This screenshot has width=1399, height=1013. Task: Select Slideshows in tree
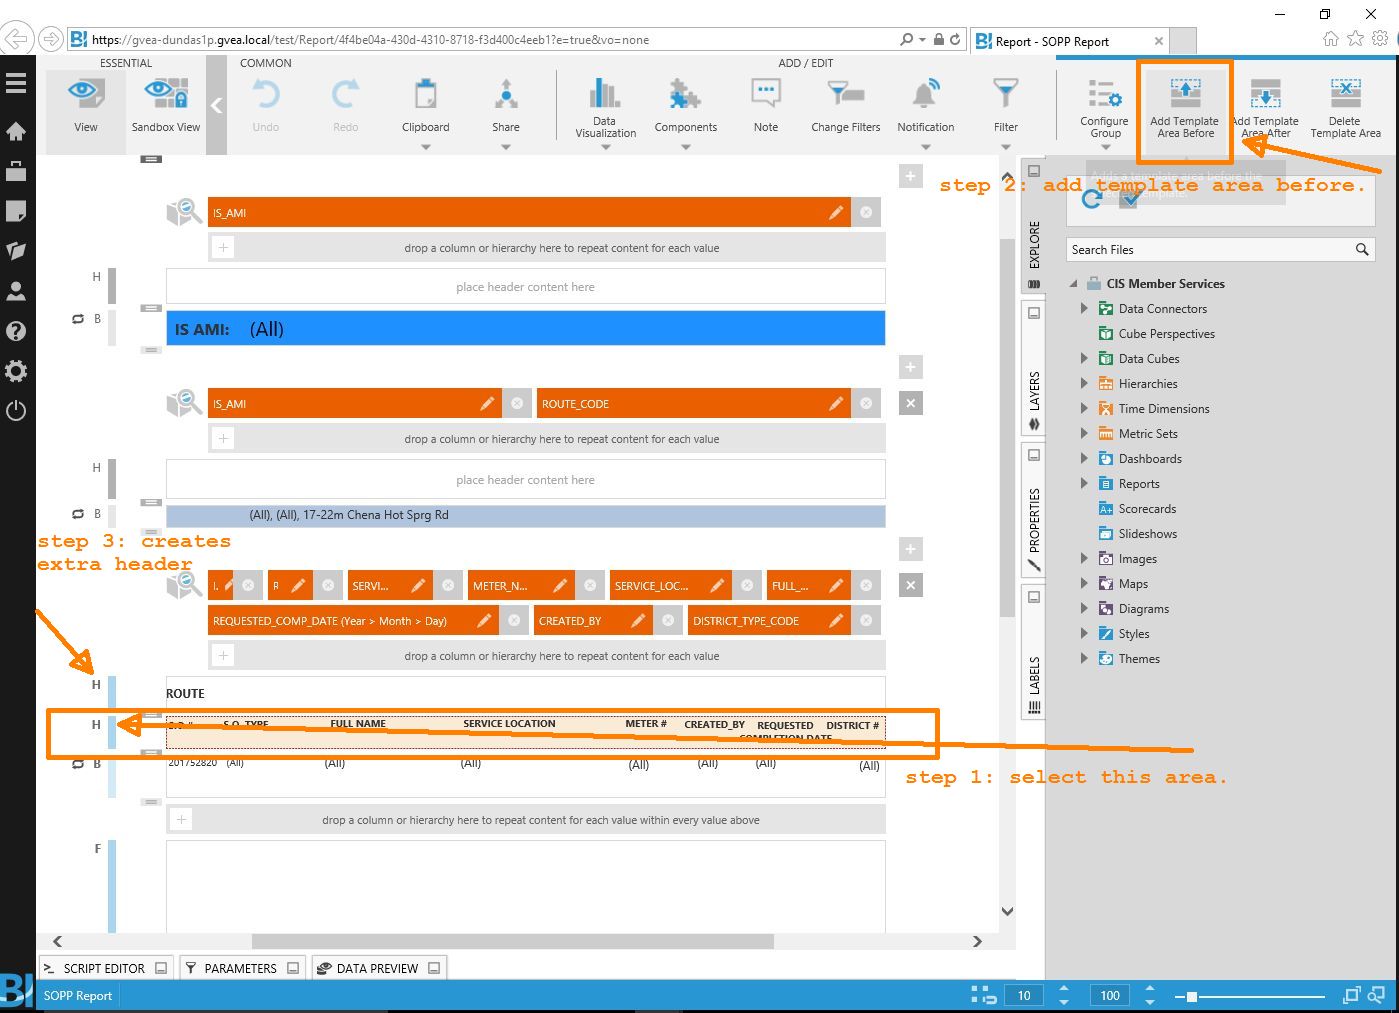click(1147, 534)
